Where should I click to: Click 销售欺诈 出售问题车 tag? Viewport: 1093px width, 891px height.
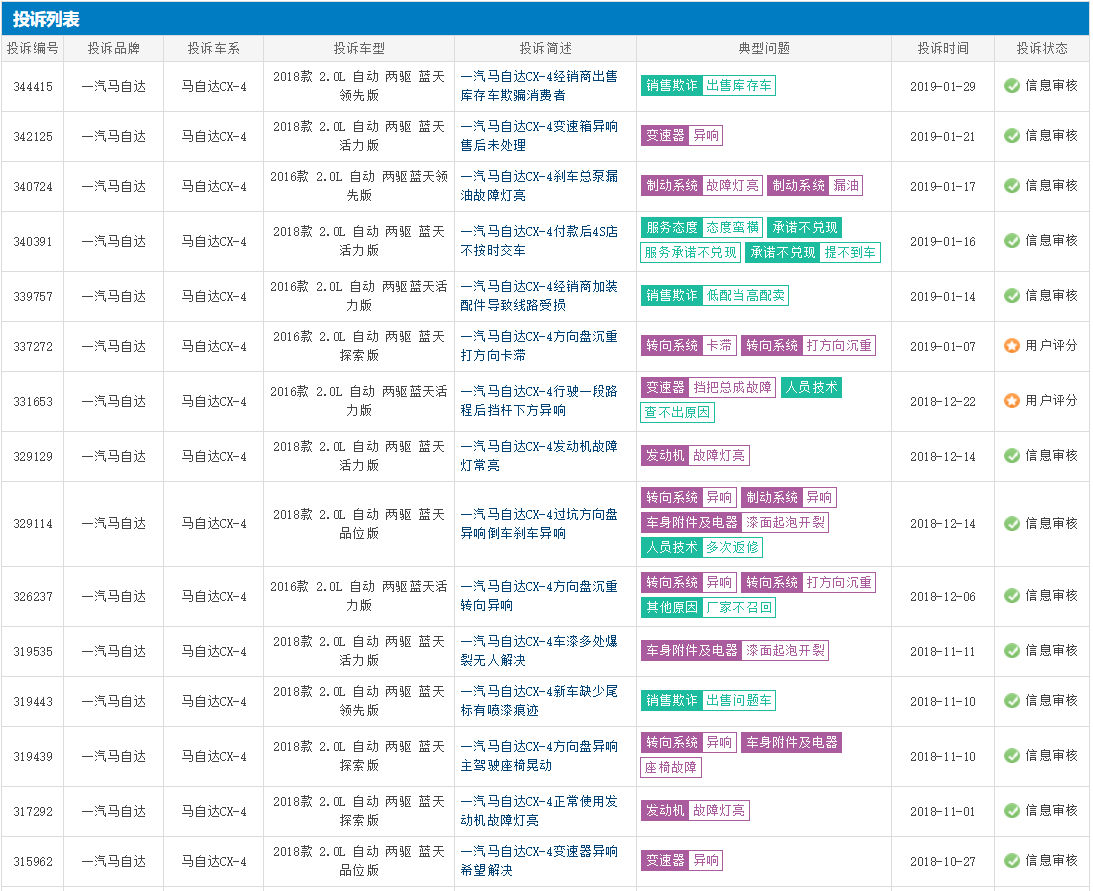pyautogui.click(x=708, y=701)
